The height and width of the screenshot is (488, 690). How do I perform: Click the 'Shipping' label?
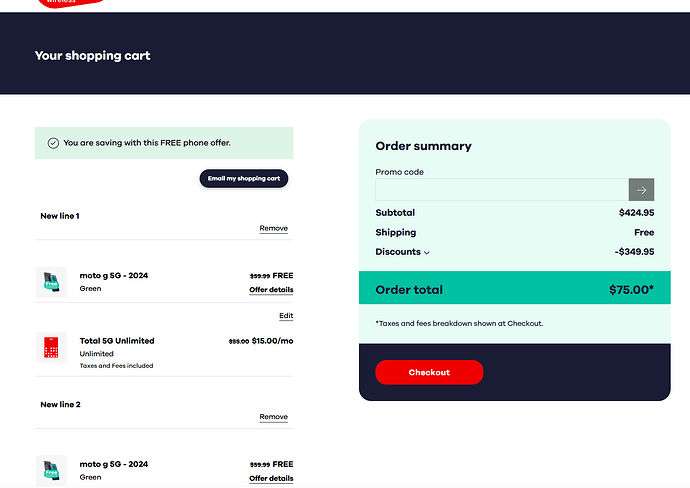tap(396, 232)
